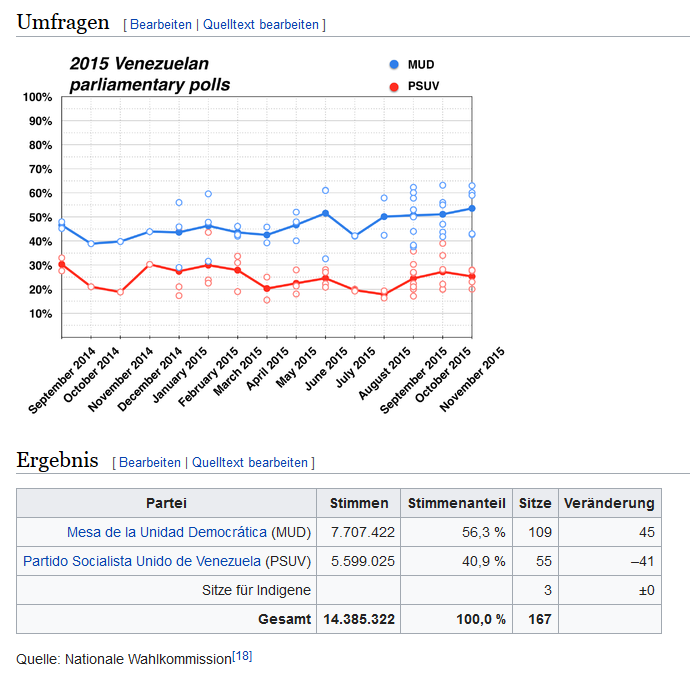Click the 100% y-axis label
690x675 pixels.
point(37,97)
